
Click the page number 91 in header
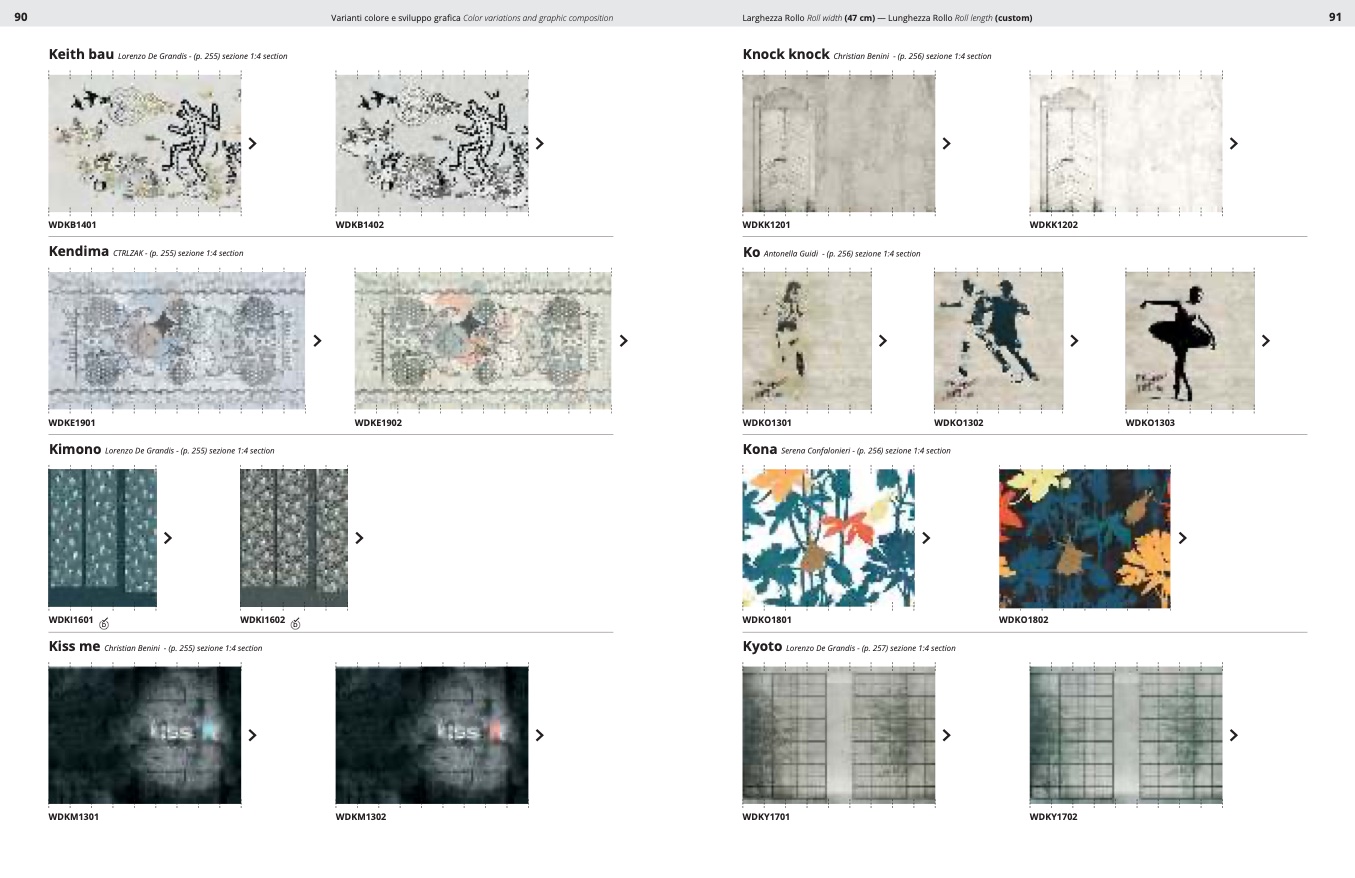[x=1334, y=17]
